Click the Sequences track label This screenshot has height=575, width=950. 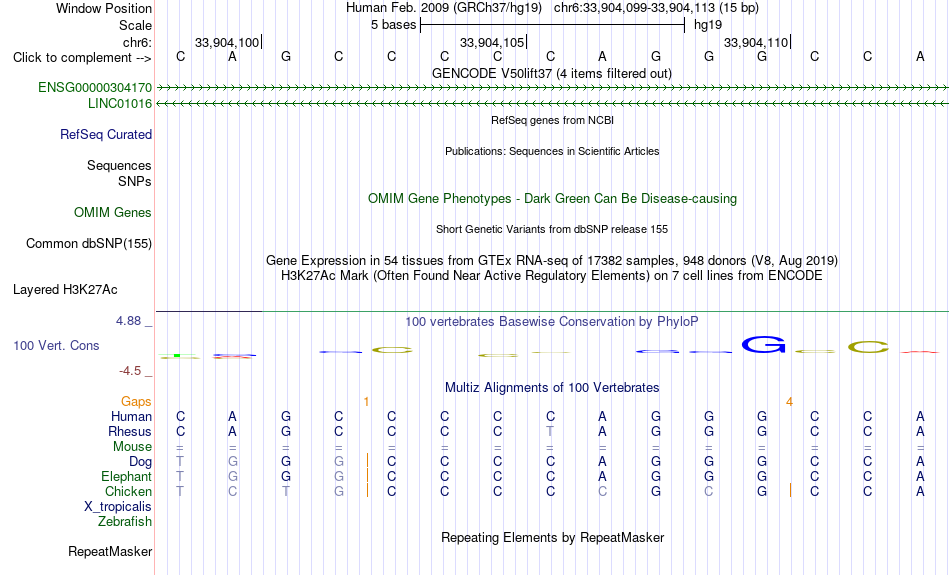[119, 165]
